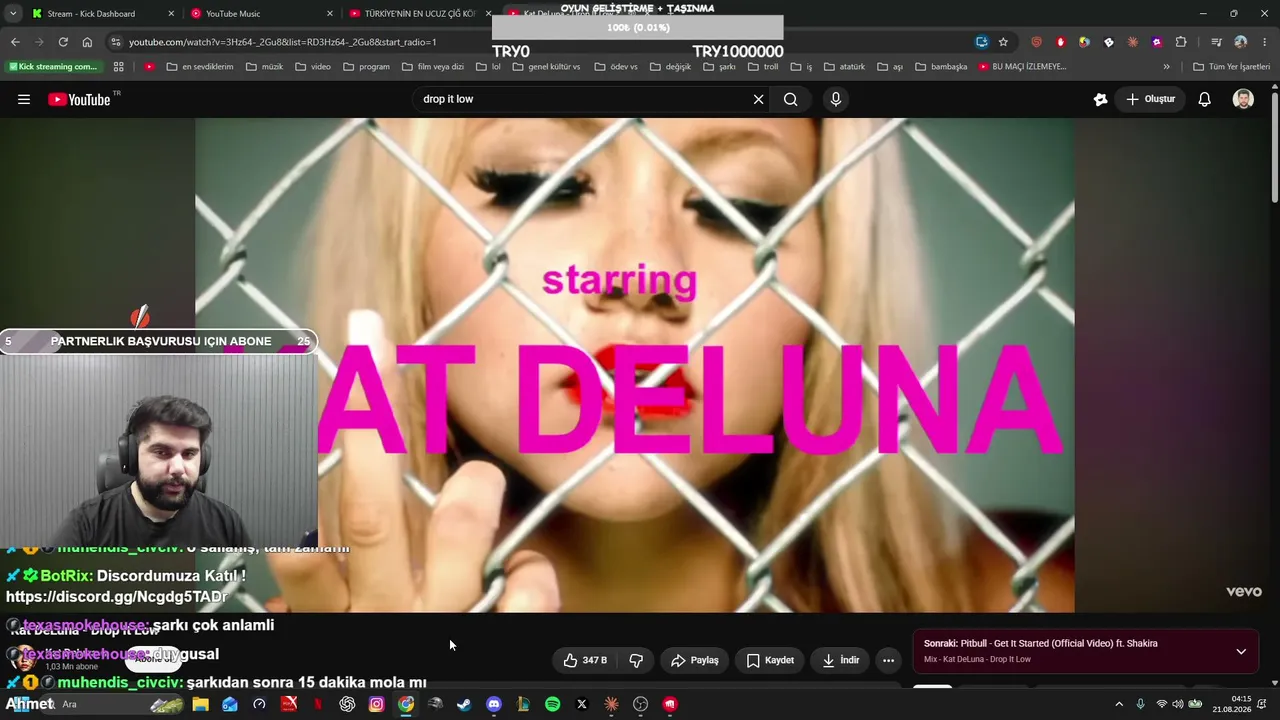Clear the search box with the X

pos(758,99)
